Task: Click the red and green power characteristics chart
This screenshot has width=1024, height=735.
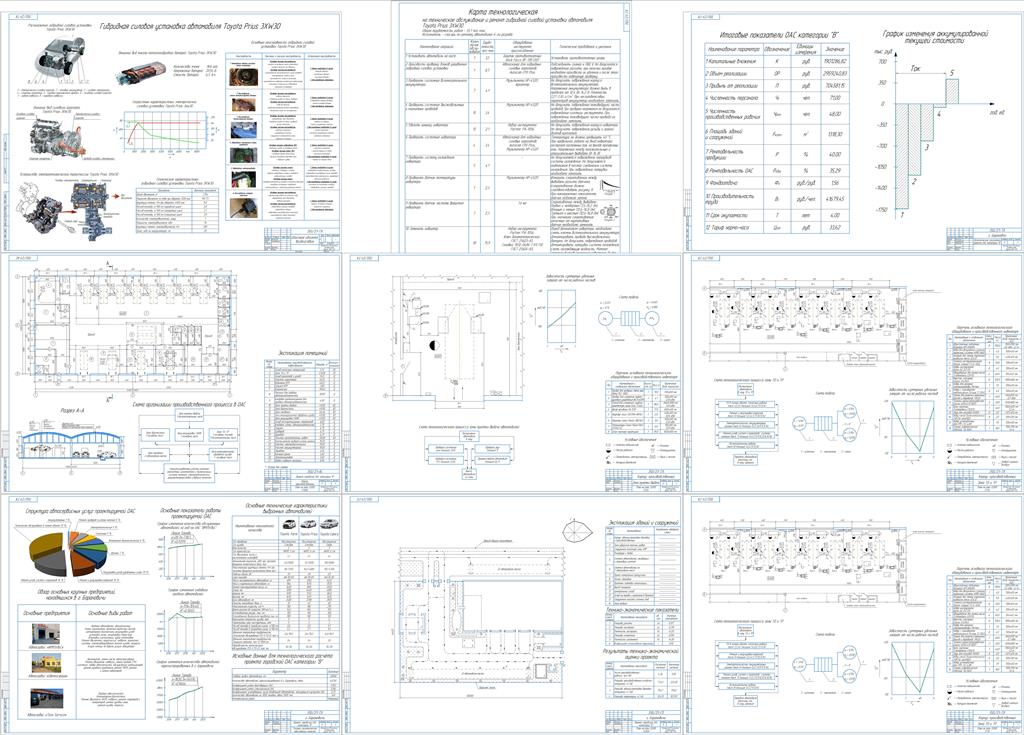Action: (165, 132)
